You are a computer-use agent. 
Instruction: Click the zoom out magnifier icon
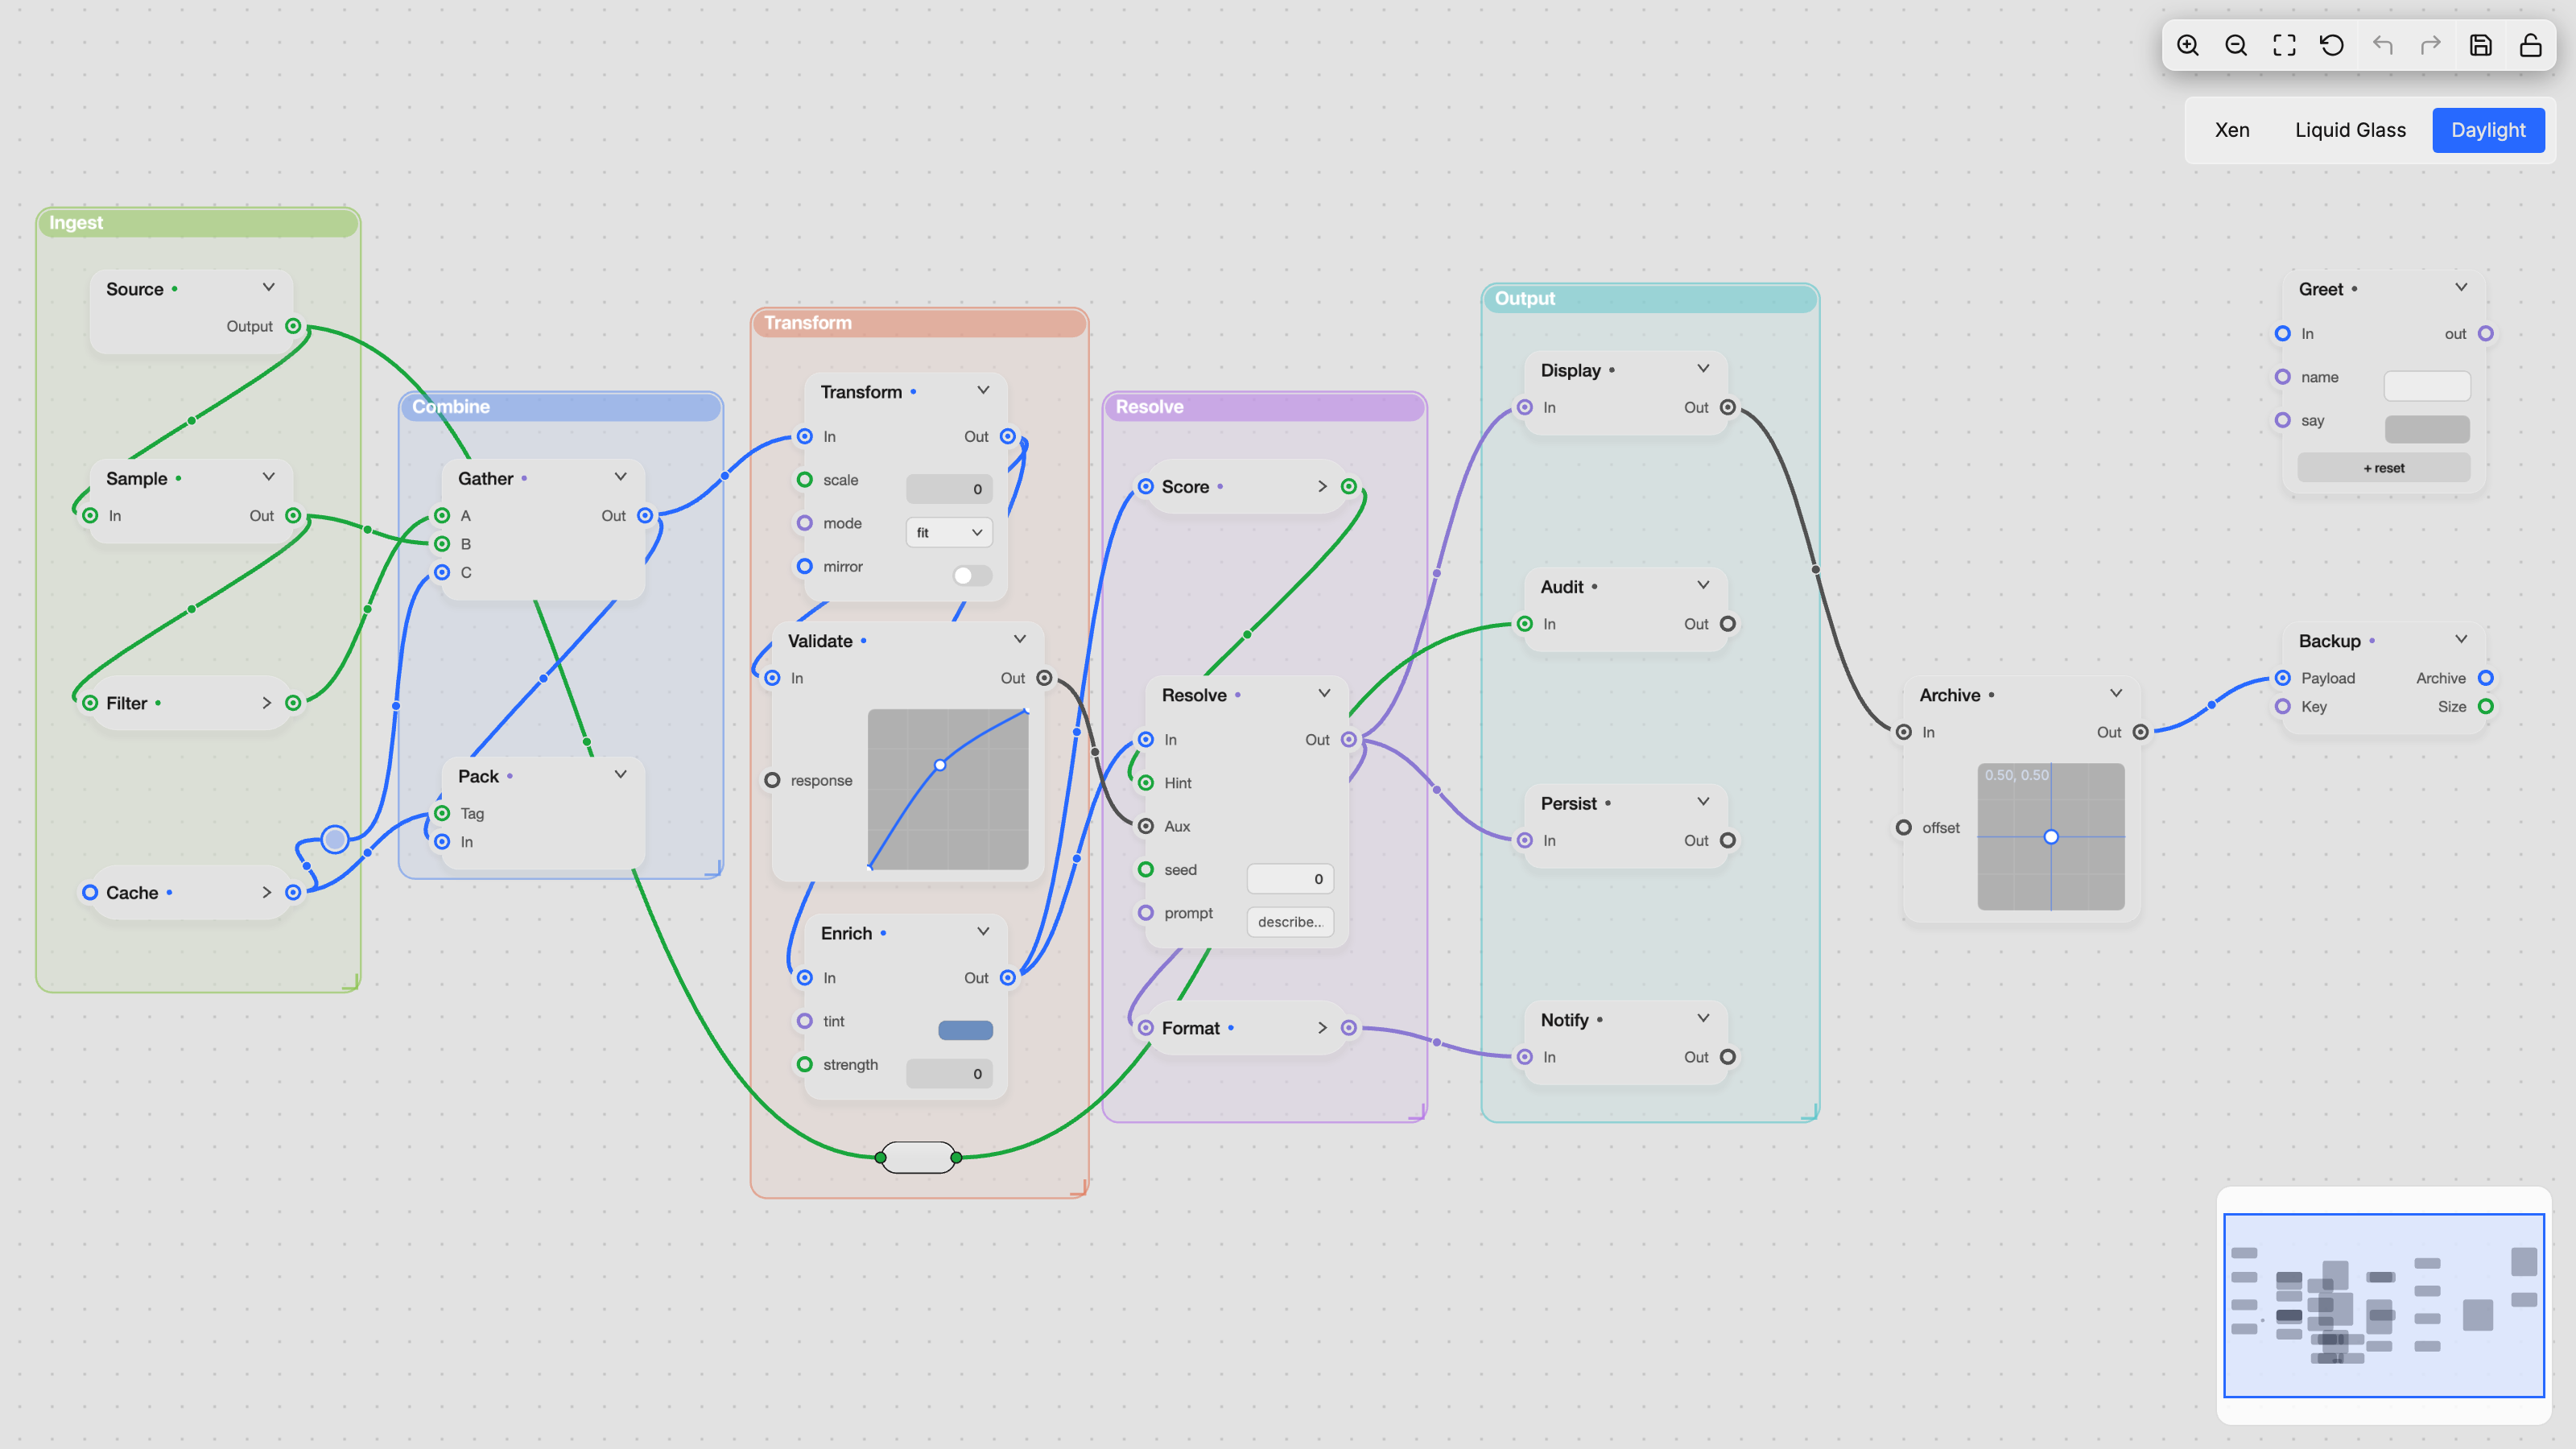tap(2236, 45)
